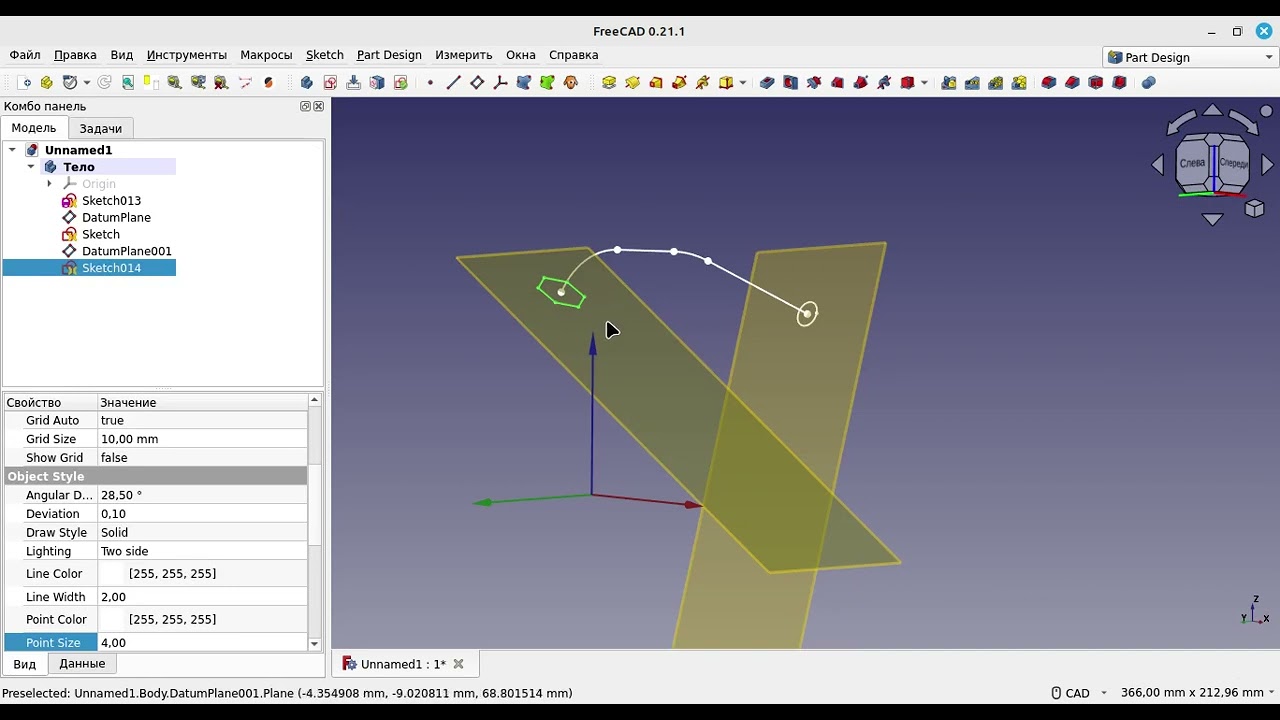
Task: Toggle the Grid Auto true value
Action: pos(203,421)
